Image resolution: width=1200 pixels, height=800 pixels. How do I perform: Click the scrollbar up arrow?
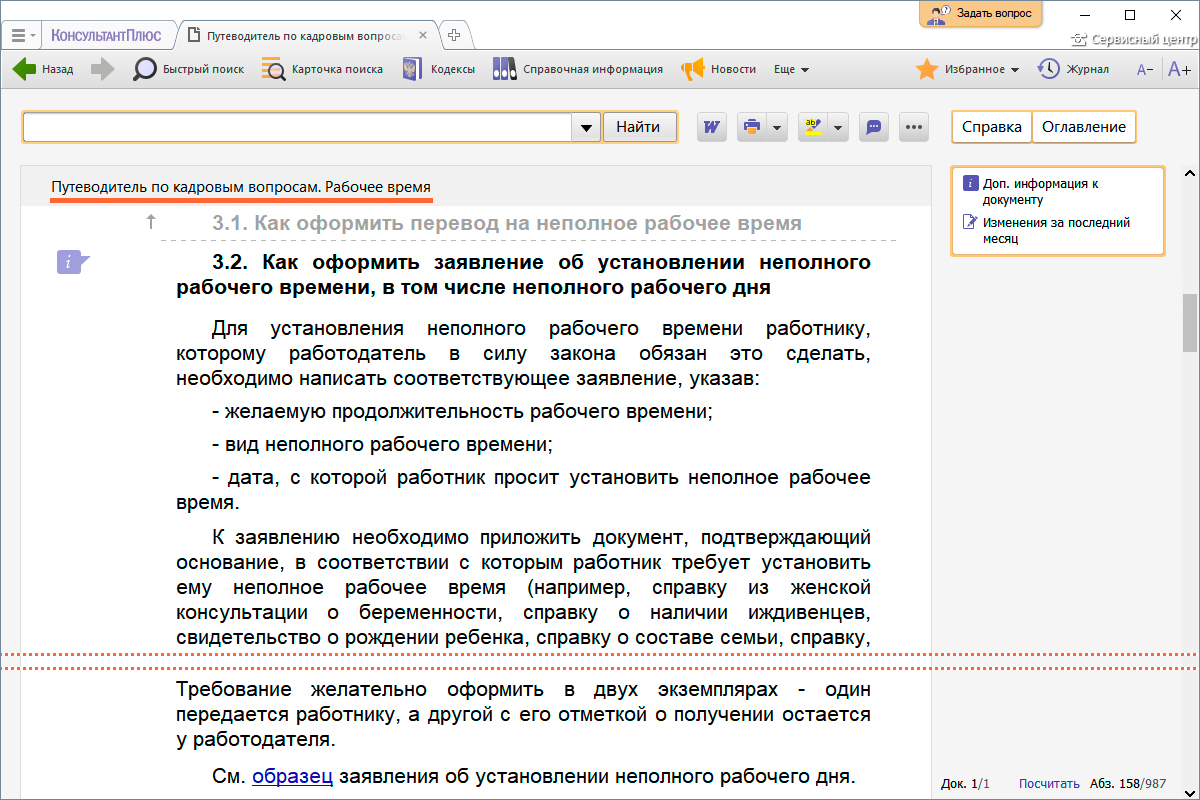[1190, 173]
